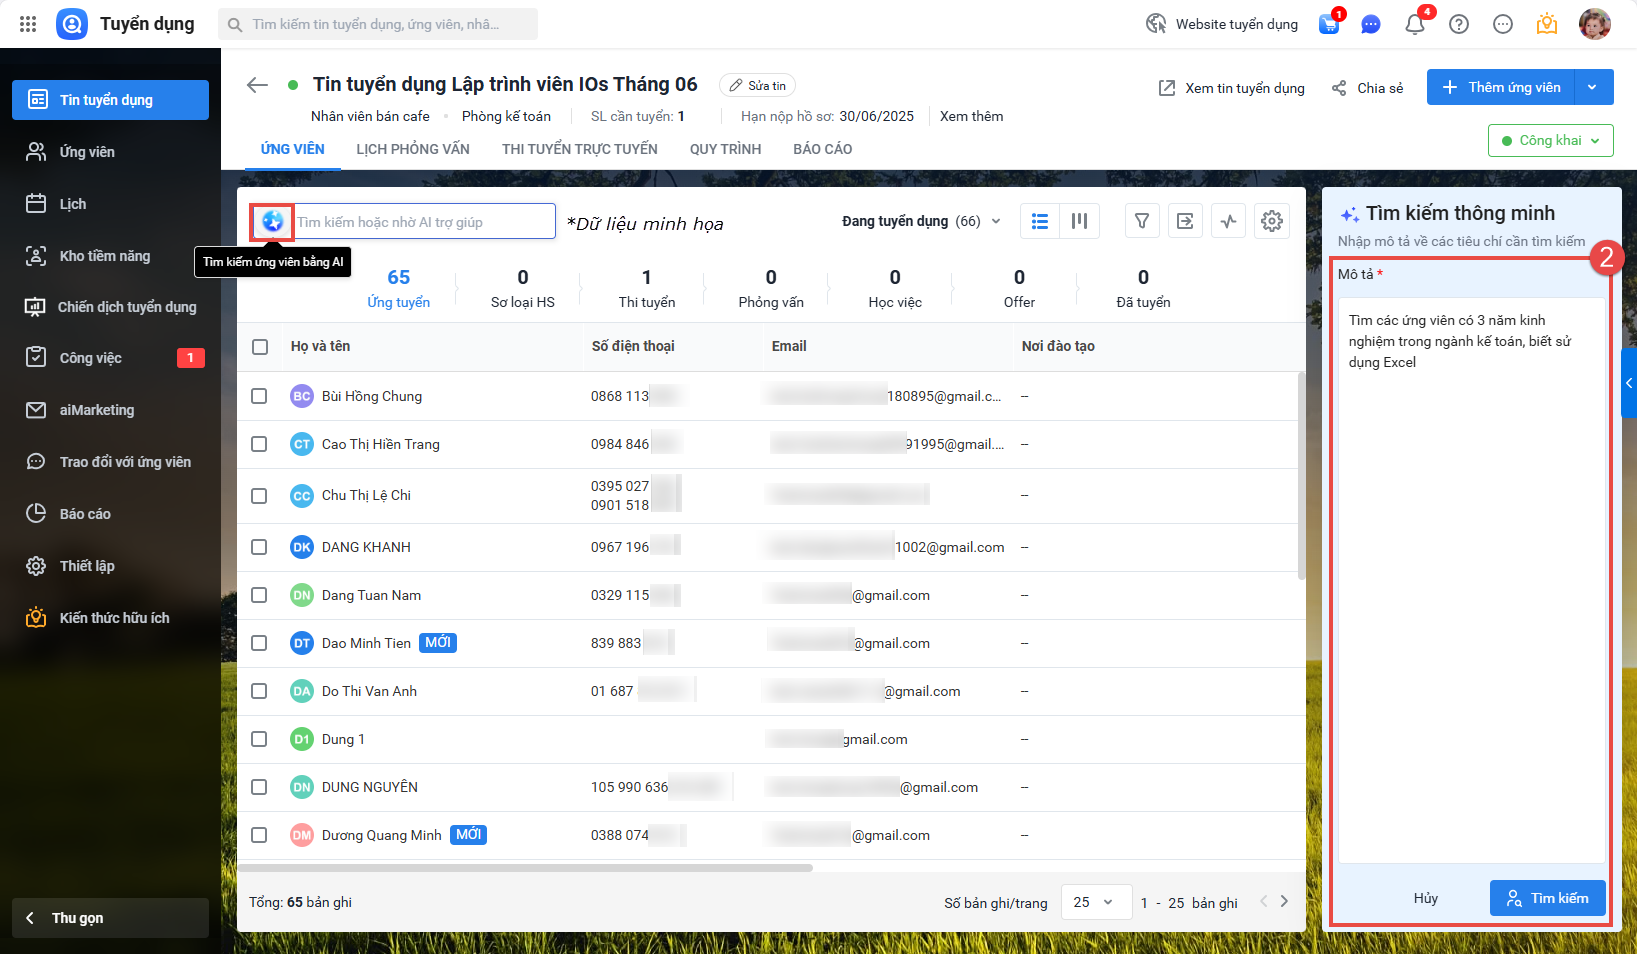Open the table settings gear icon
The image size is (1637, 954).
1271,221
